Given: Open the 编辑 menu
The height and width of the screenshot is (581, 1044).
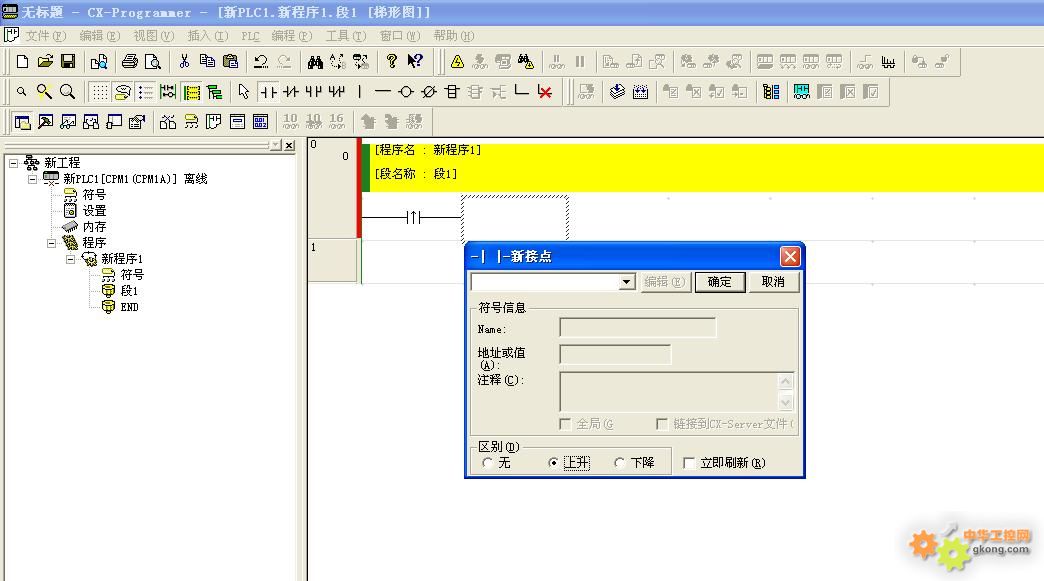Looking at the screenshot, I should pos(99,36).
